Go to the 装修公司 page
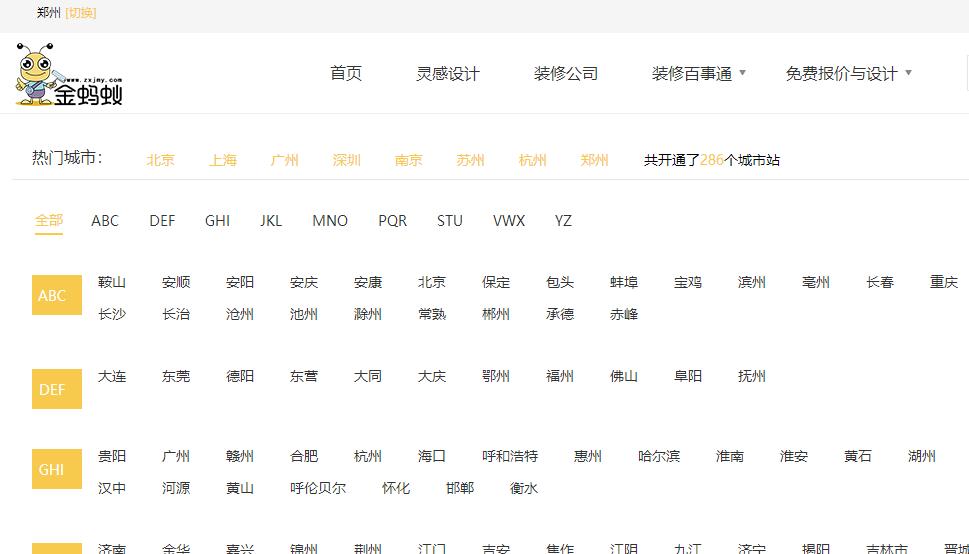The width and height of the screenshot is (969, 554). point(566,74)
